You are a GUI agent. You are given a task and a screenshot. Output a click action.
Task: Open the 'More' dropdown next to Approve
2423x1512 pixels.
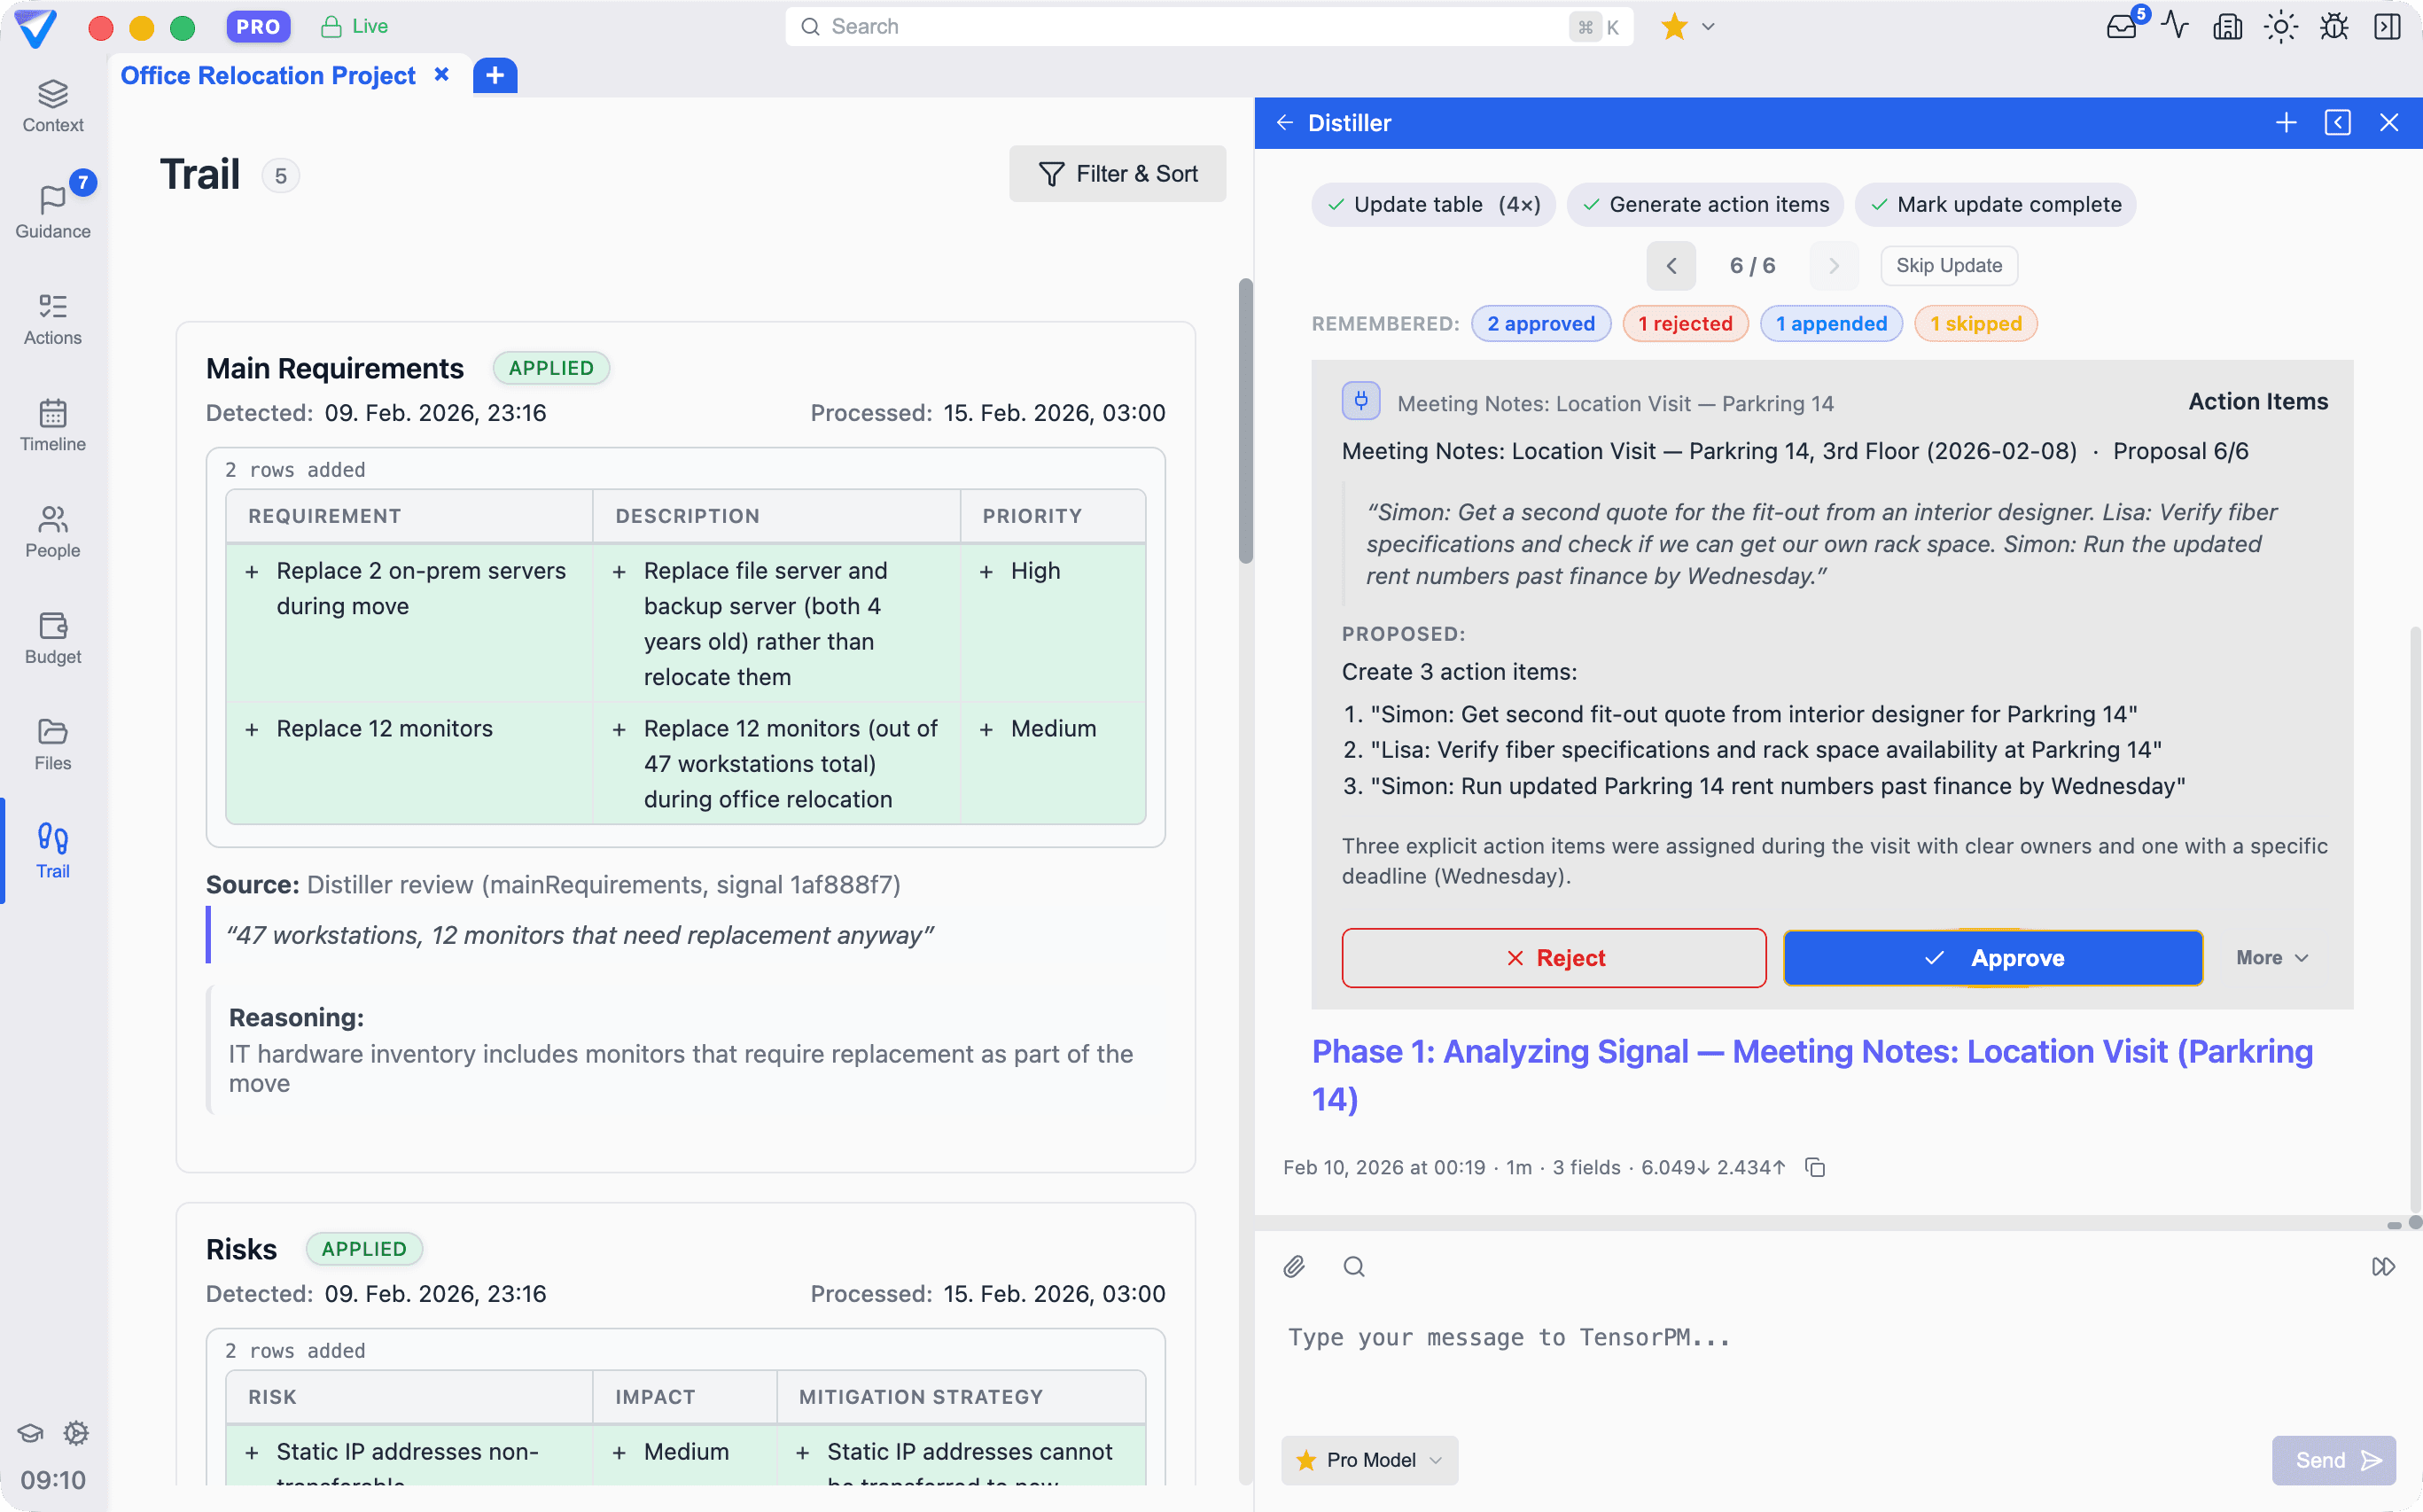point(2270,957)
